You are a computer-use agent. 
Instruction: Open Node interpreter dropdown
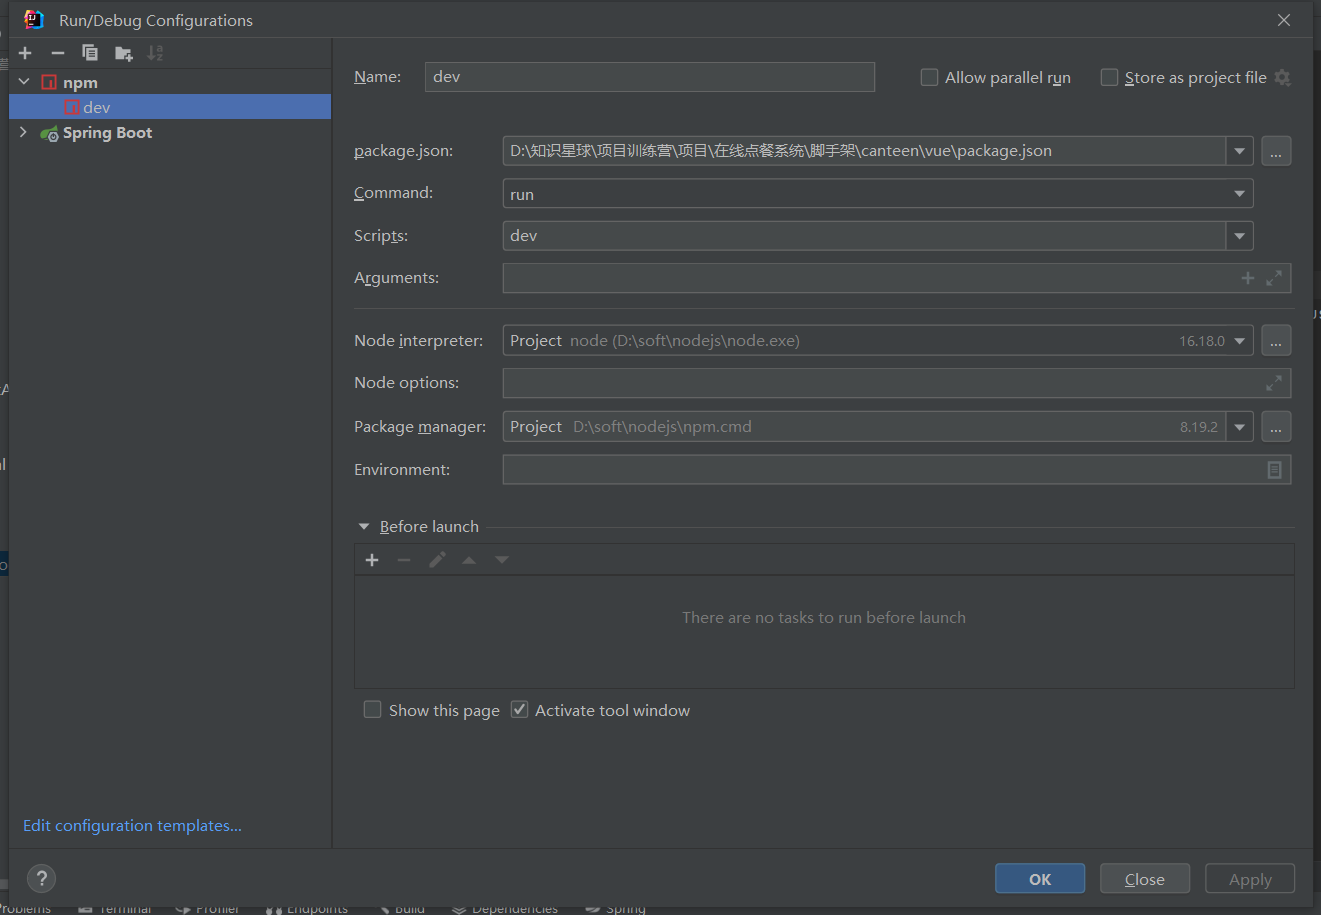[1240, 341]
